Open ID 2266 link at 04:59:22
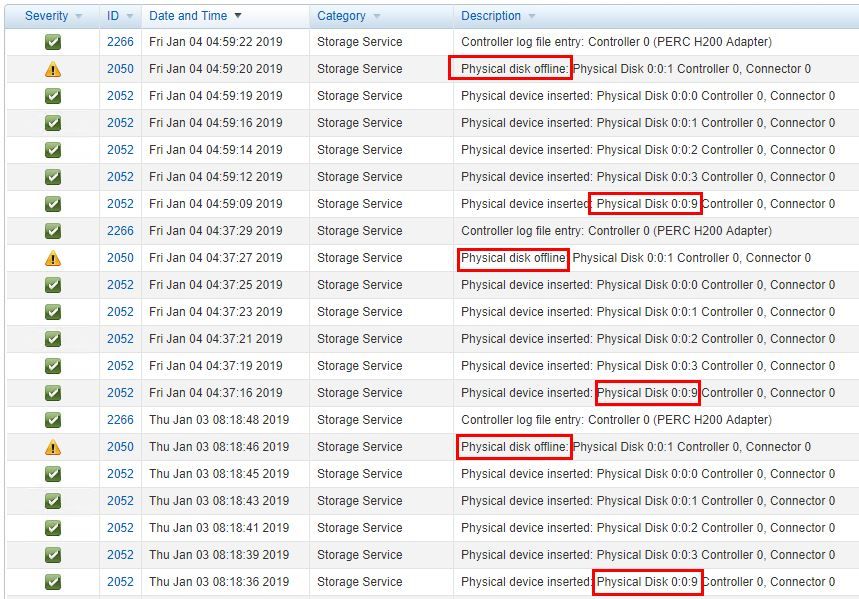Screen dimensions: 859x599 pyautogui.click(x=120, y=42)
